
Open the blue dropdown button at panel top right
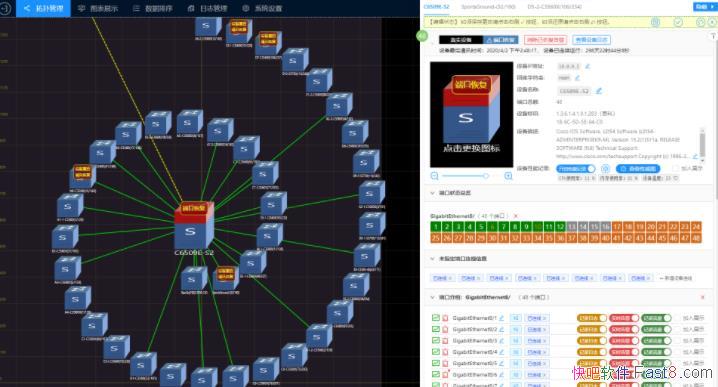point(706,6)
